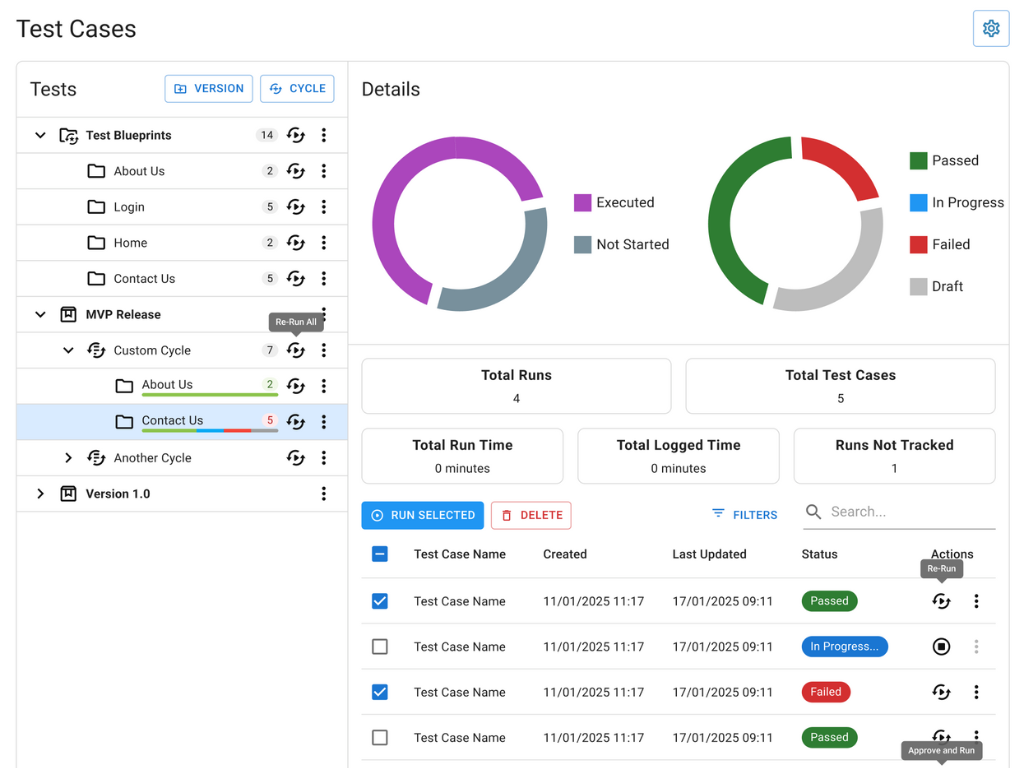Viewport: 1024px width, 768px height.
Task: Click the search magnifier icon
Action: pyautogui.click(x=814, y=511)
